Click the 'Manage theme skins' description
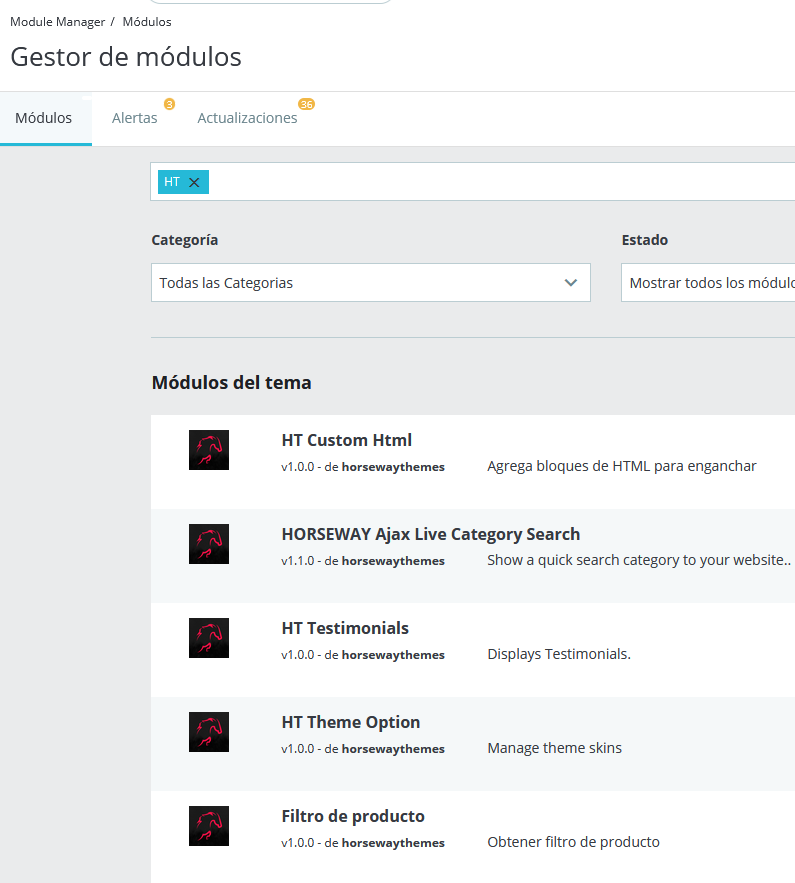795x883 pixels. click(x=555, y=748)
